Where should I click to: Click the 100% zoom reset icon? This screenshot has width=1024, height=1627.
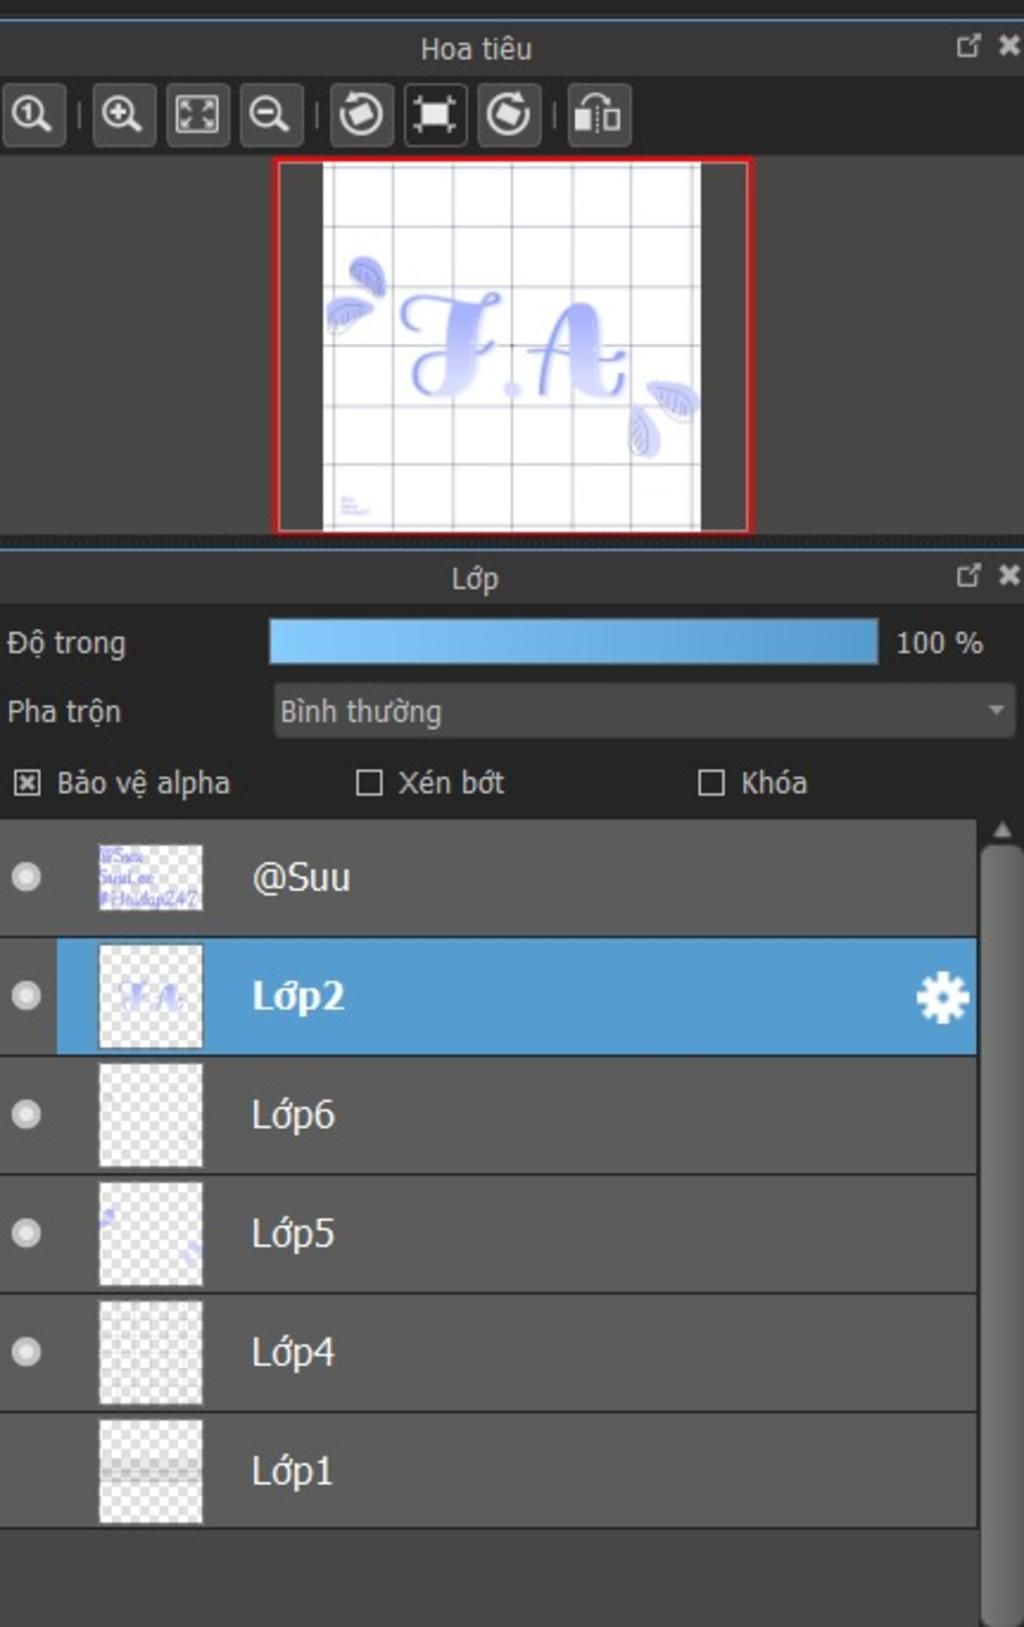(x=32, y=115)
